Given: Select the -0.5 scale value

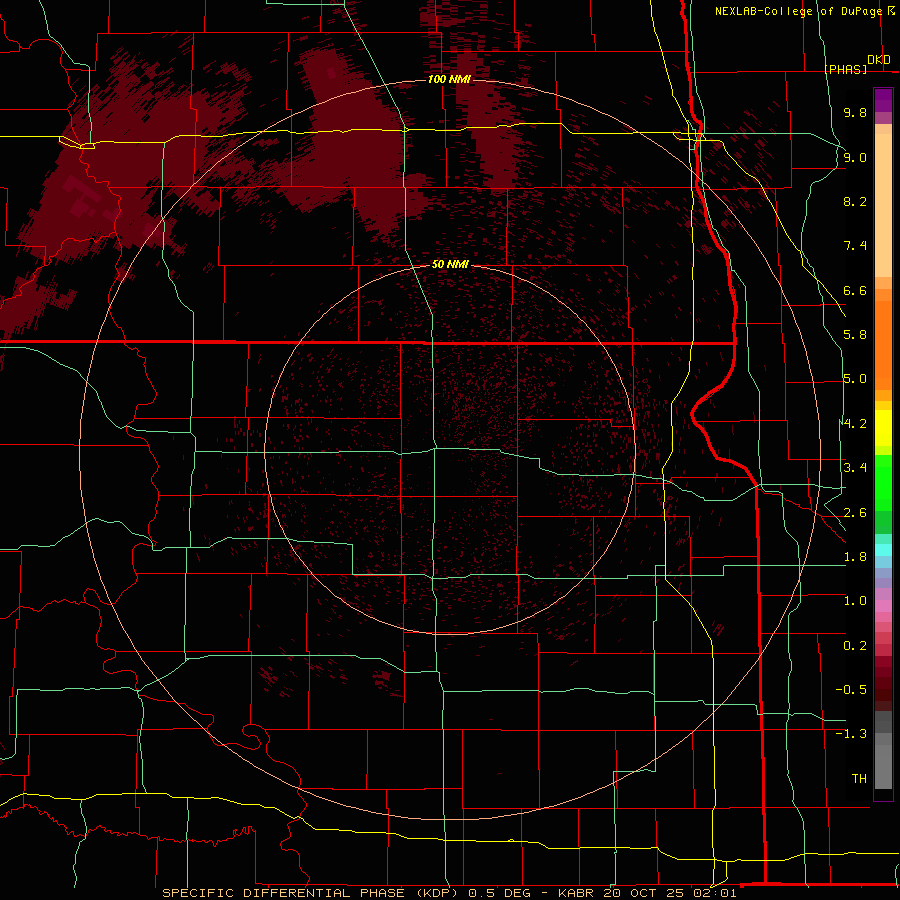Looking at the screenshot, I should pos(851,690).
